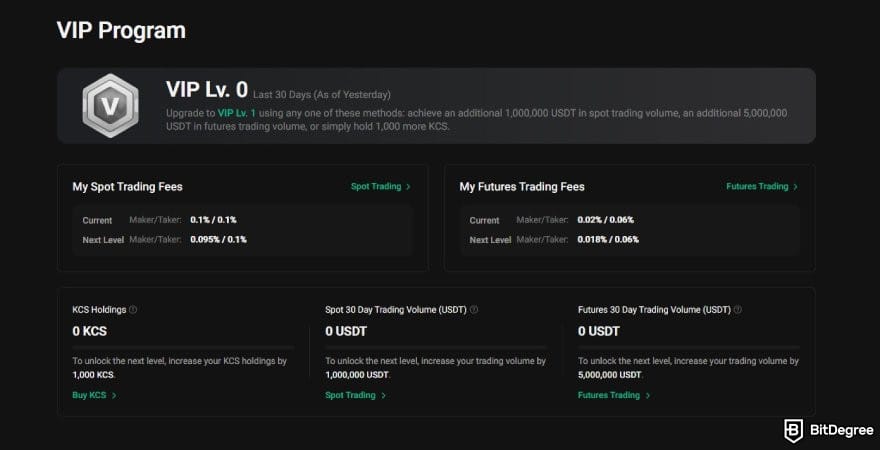Click KCS Holdings label

click(x=99, y=310)
